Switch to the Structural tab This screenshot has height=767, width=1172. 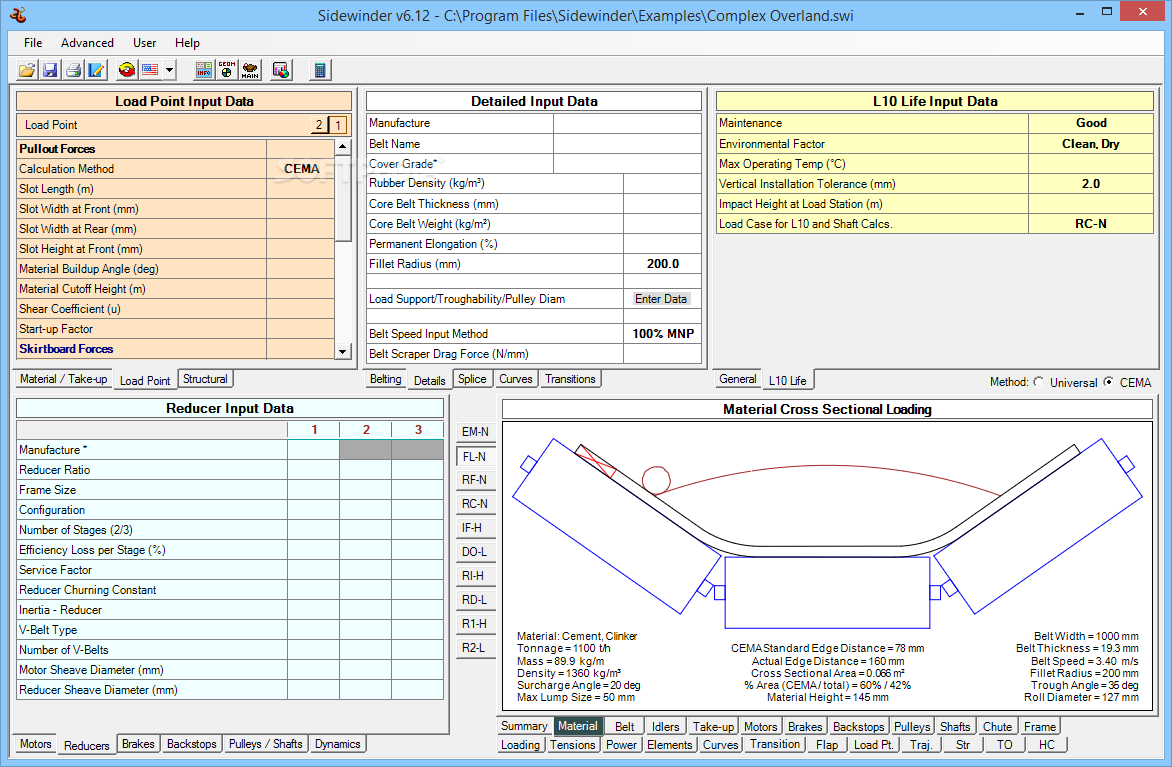[205, 379]
